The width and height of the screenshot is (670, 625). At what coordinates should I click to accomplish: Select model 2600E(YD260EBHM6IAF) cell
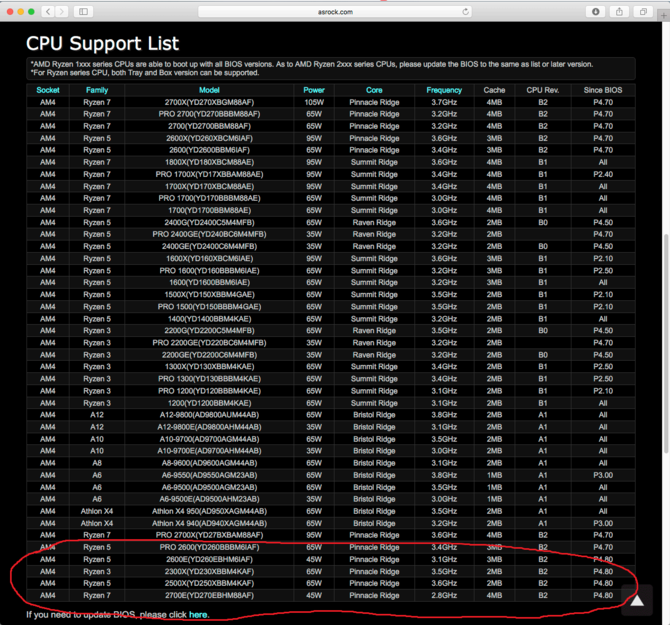click(209, 559)
